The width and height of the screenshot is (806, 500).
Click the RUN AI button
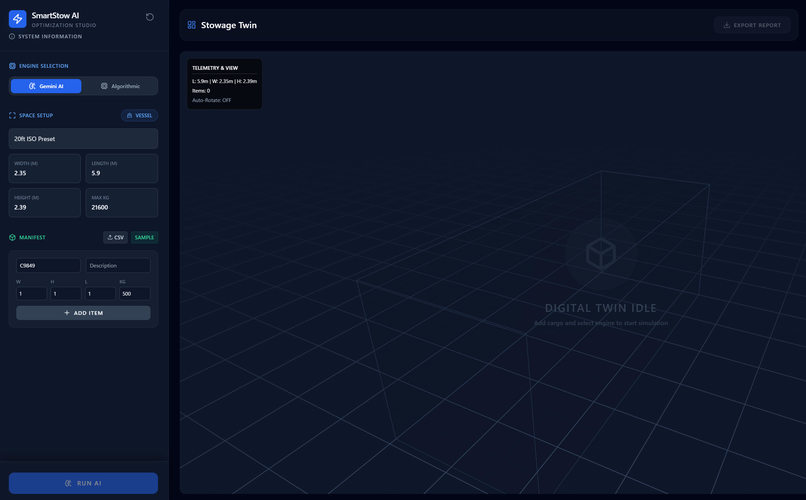(83, 483)
